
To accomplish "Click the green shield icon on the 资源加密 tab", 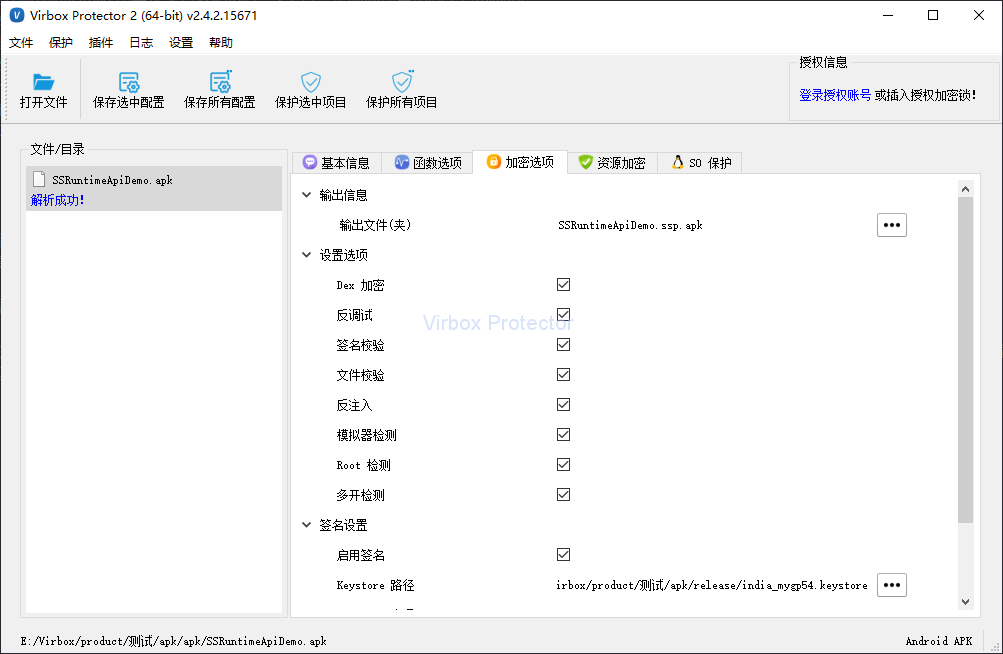I will pyautogui.click(x=585, y=163).
